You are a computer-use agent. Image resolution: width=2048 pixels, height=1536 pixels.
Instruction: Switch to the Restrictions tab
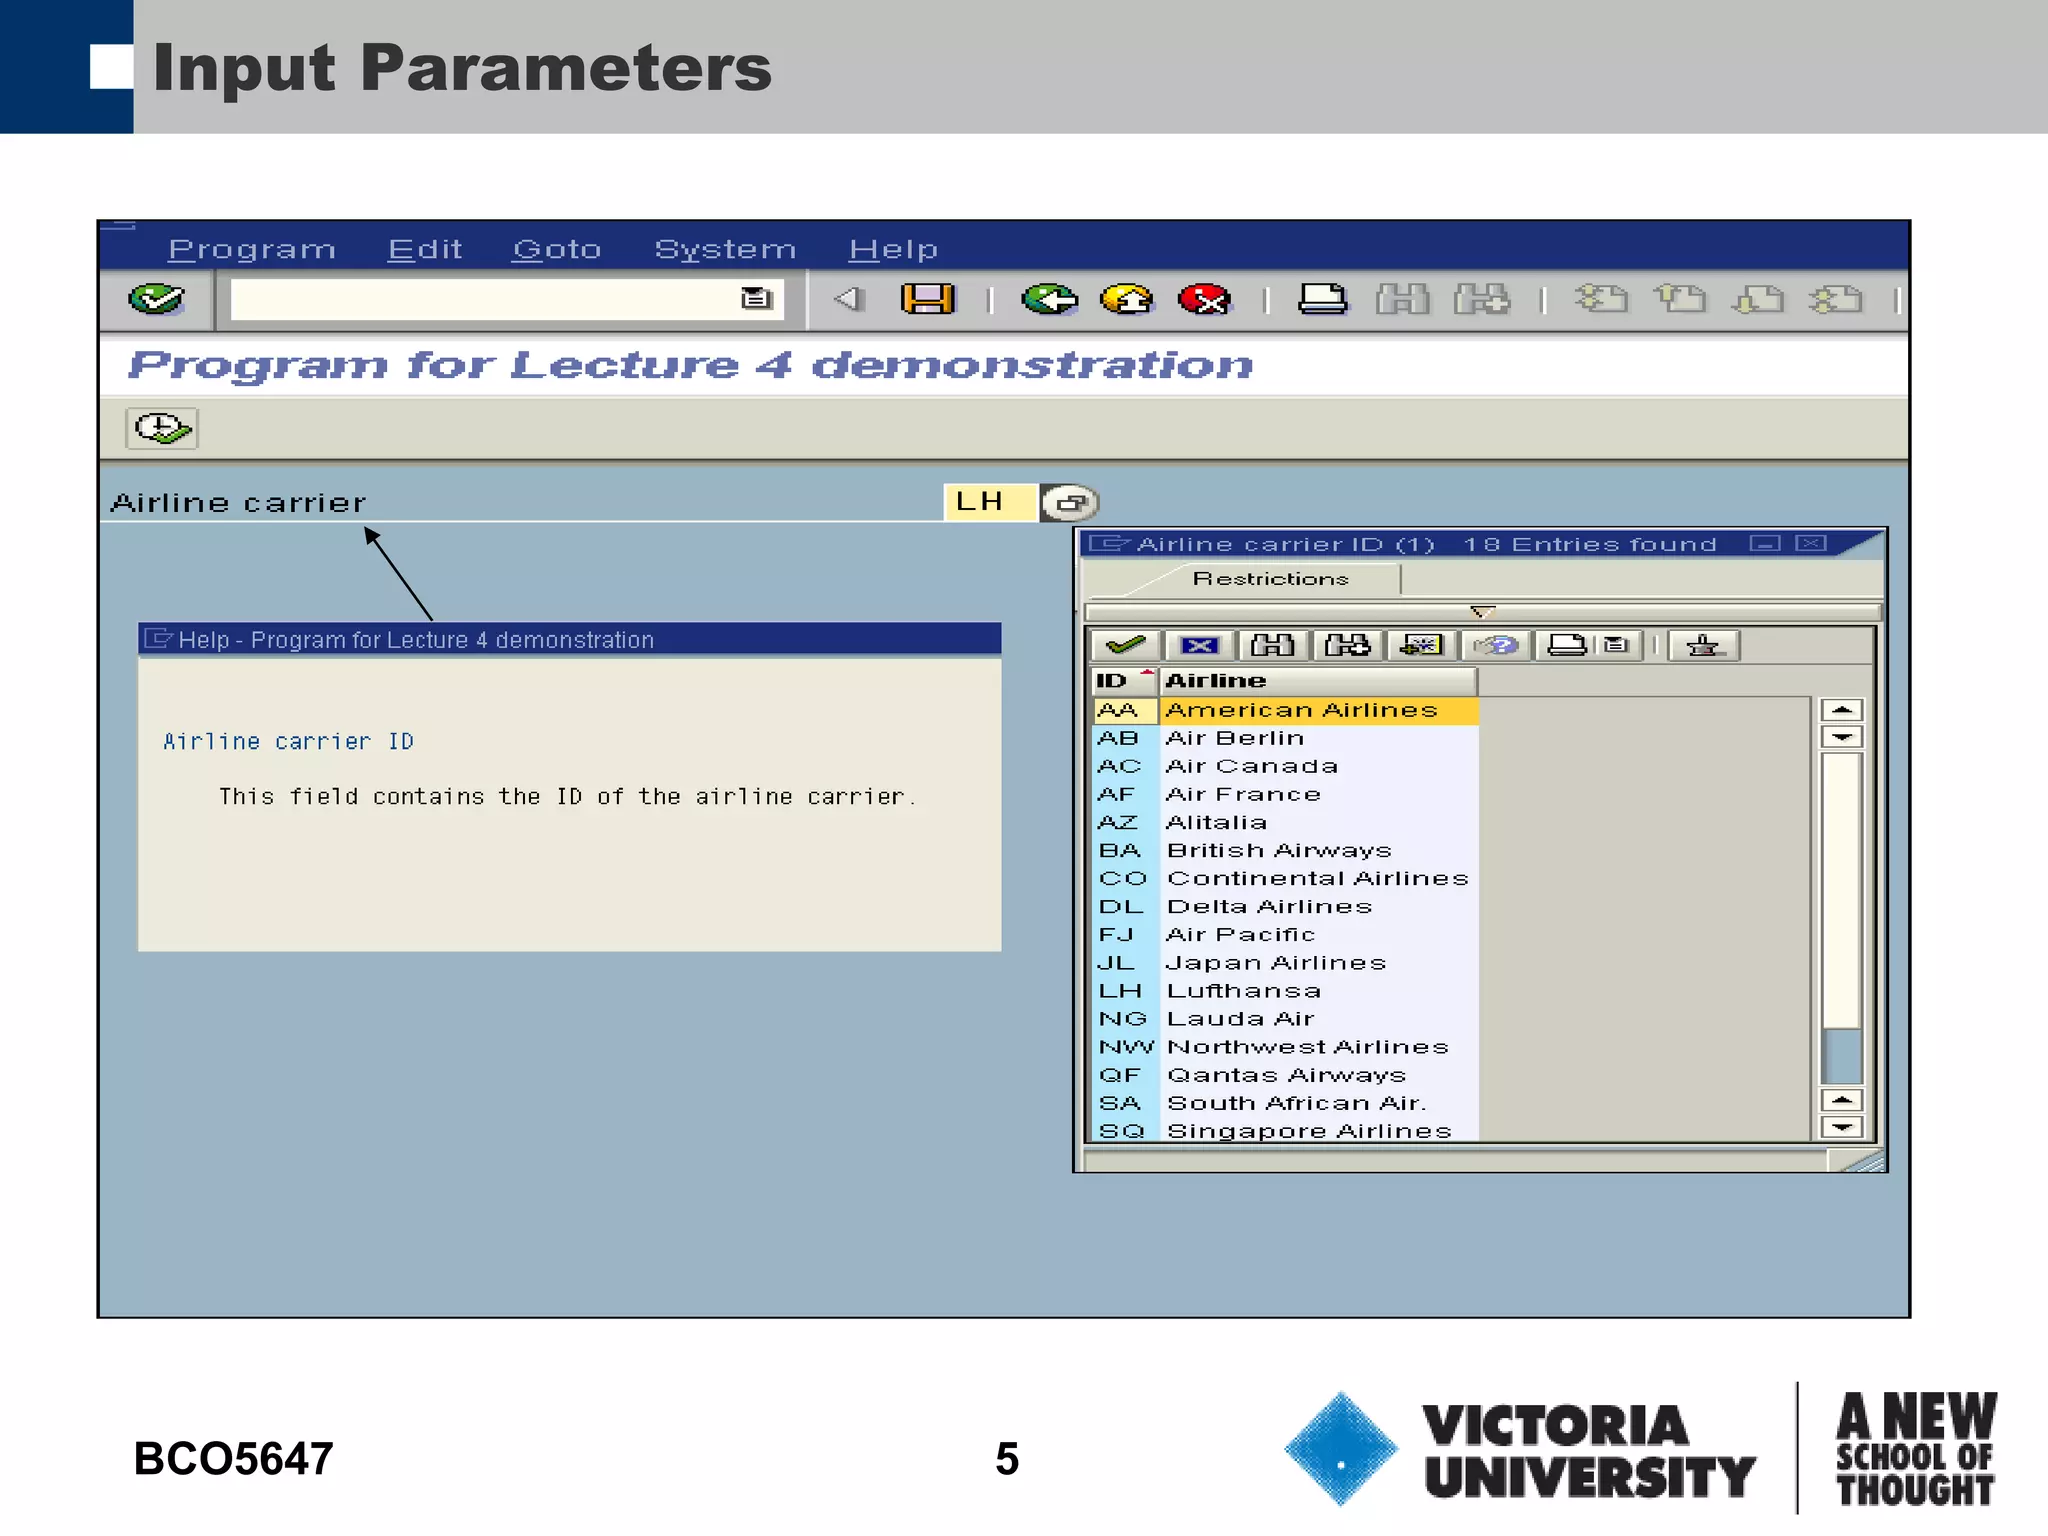1270,579
